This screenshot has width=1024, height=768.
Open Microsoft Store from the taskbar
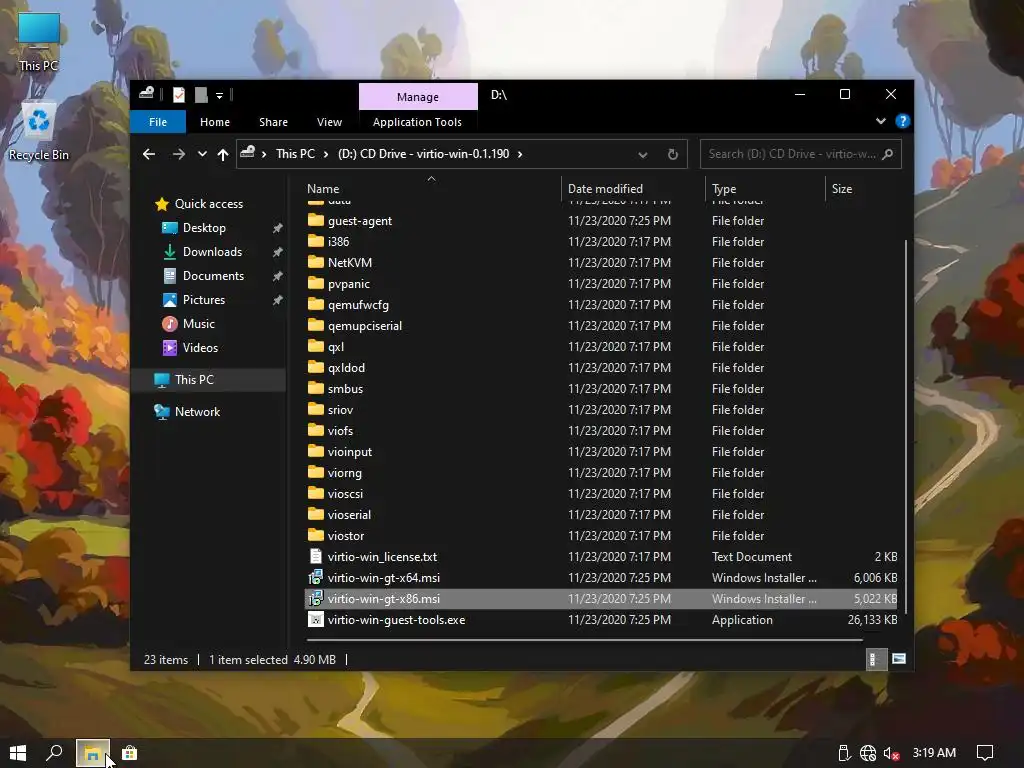pyautogui.click(x=130, y=753)
